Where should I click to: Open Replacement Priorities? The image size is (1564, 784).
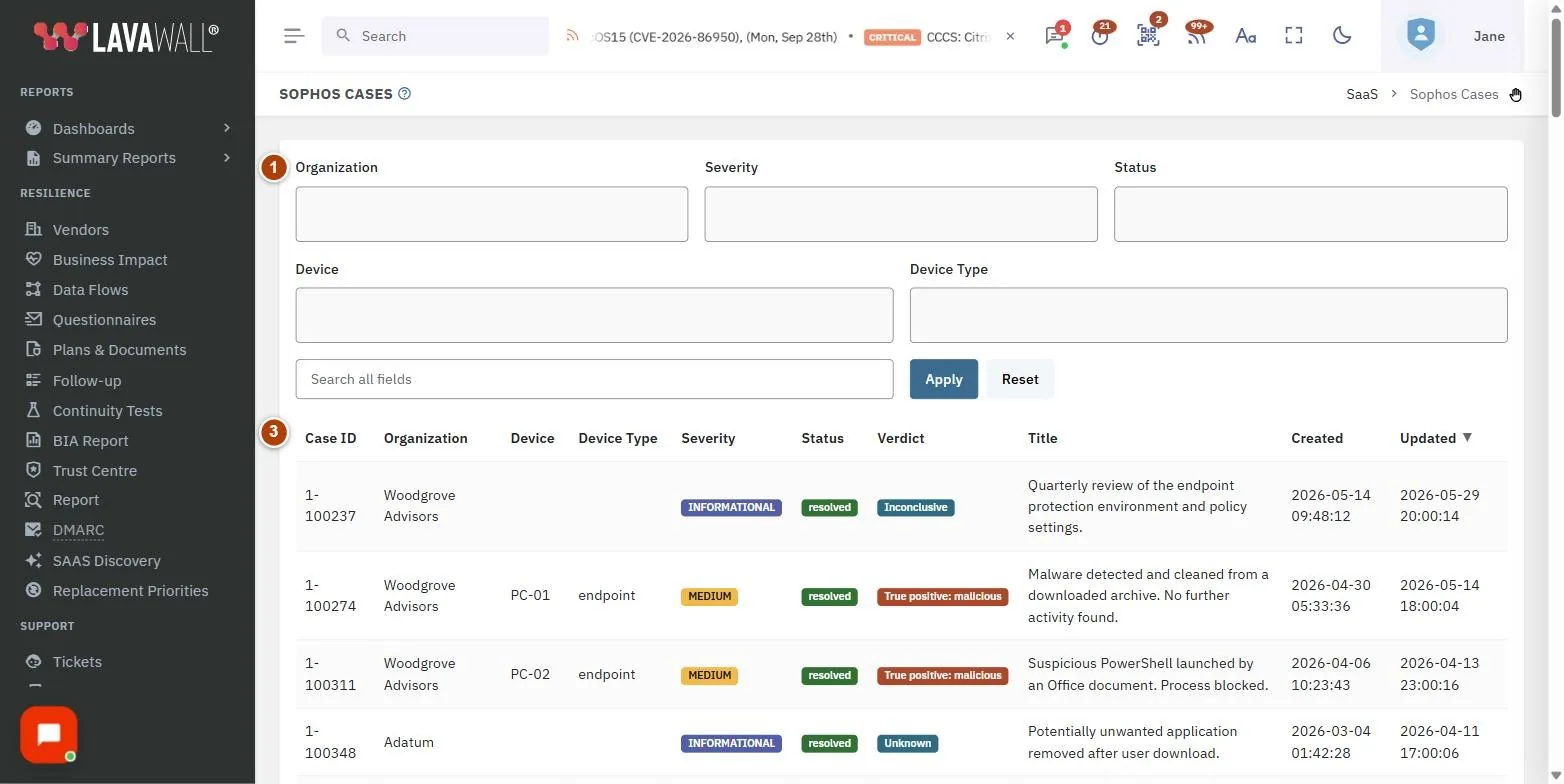click(x=130, y=590)
